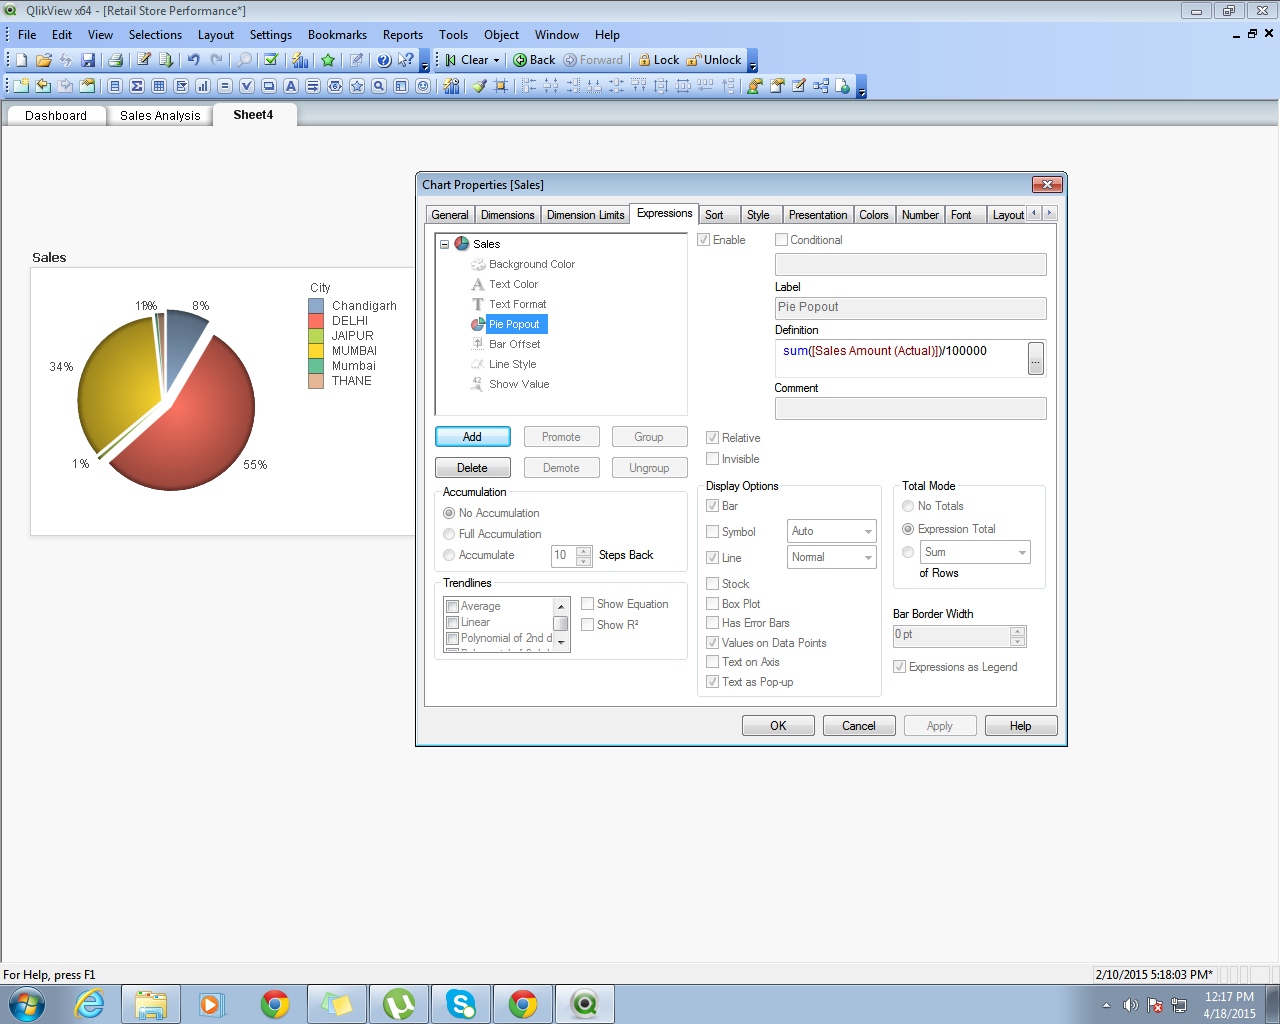This screenshot has height=1024, width=1280.
Task: Click the Quick Chart lightning icon
Action: pyautogui.click(x=300, y=60)
